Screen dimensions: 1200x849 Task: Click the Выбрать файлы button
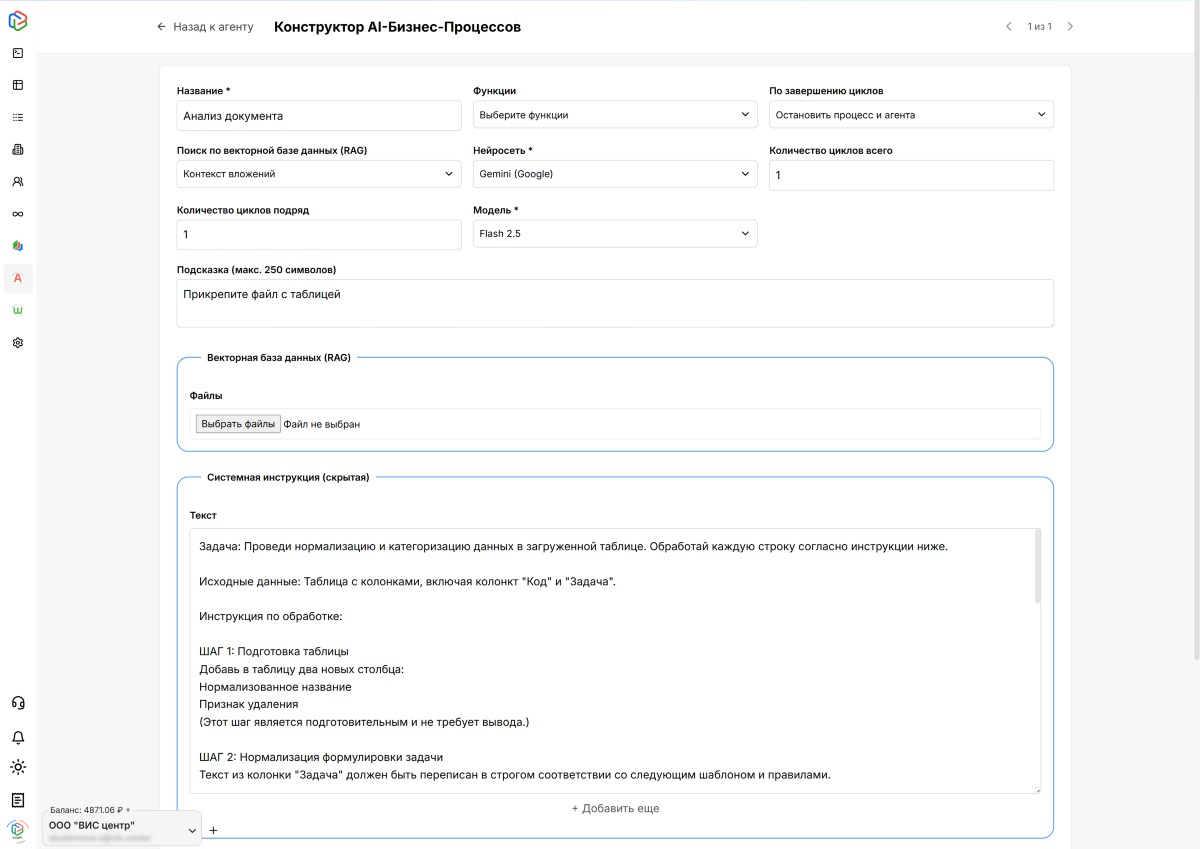(x=238, y=424)
